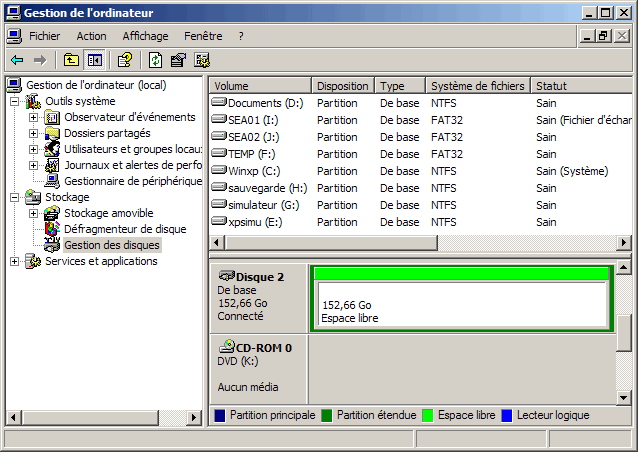This screenshot has height=452, width=638.
Task: Expand the Services et applications node
Action: pyautogui.click(x=15, y=261)
